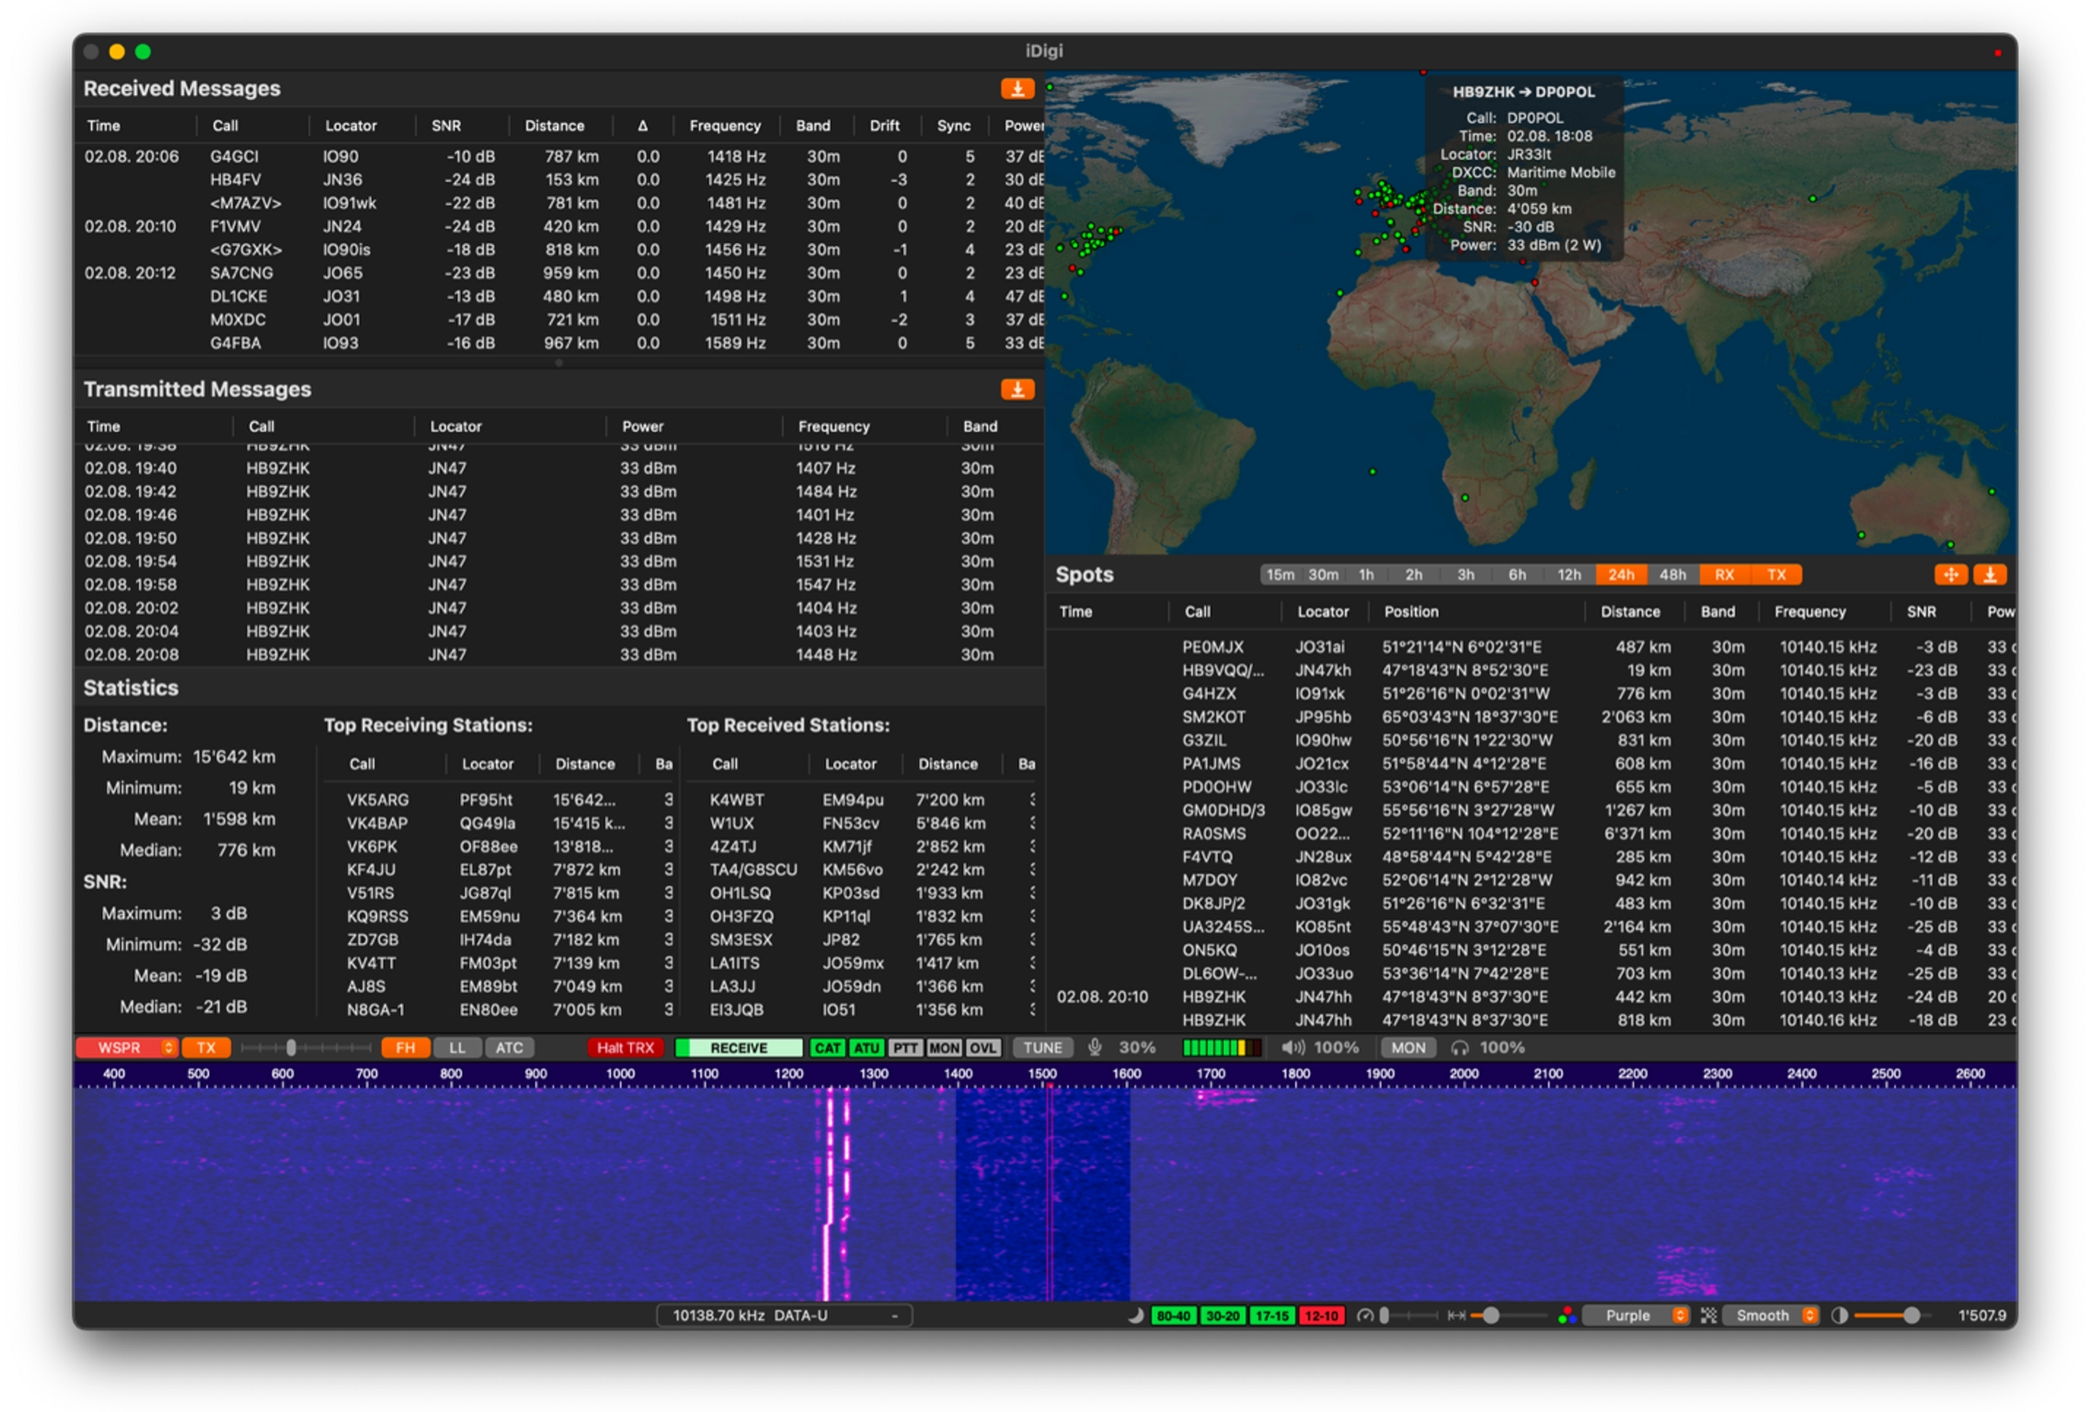Select the 30-20 band button
The width and height of the screenshot is (2092, 1412).
pyautogui.click(x=1222, y=1316)
